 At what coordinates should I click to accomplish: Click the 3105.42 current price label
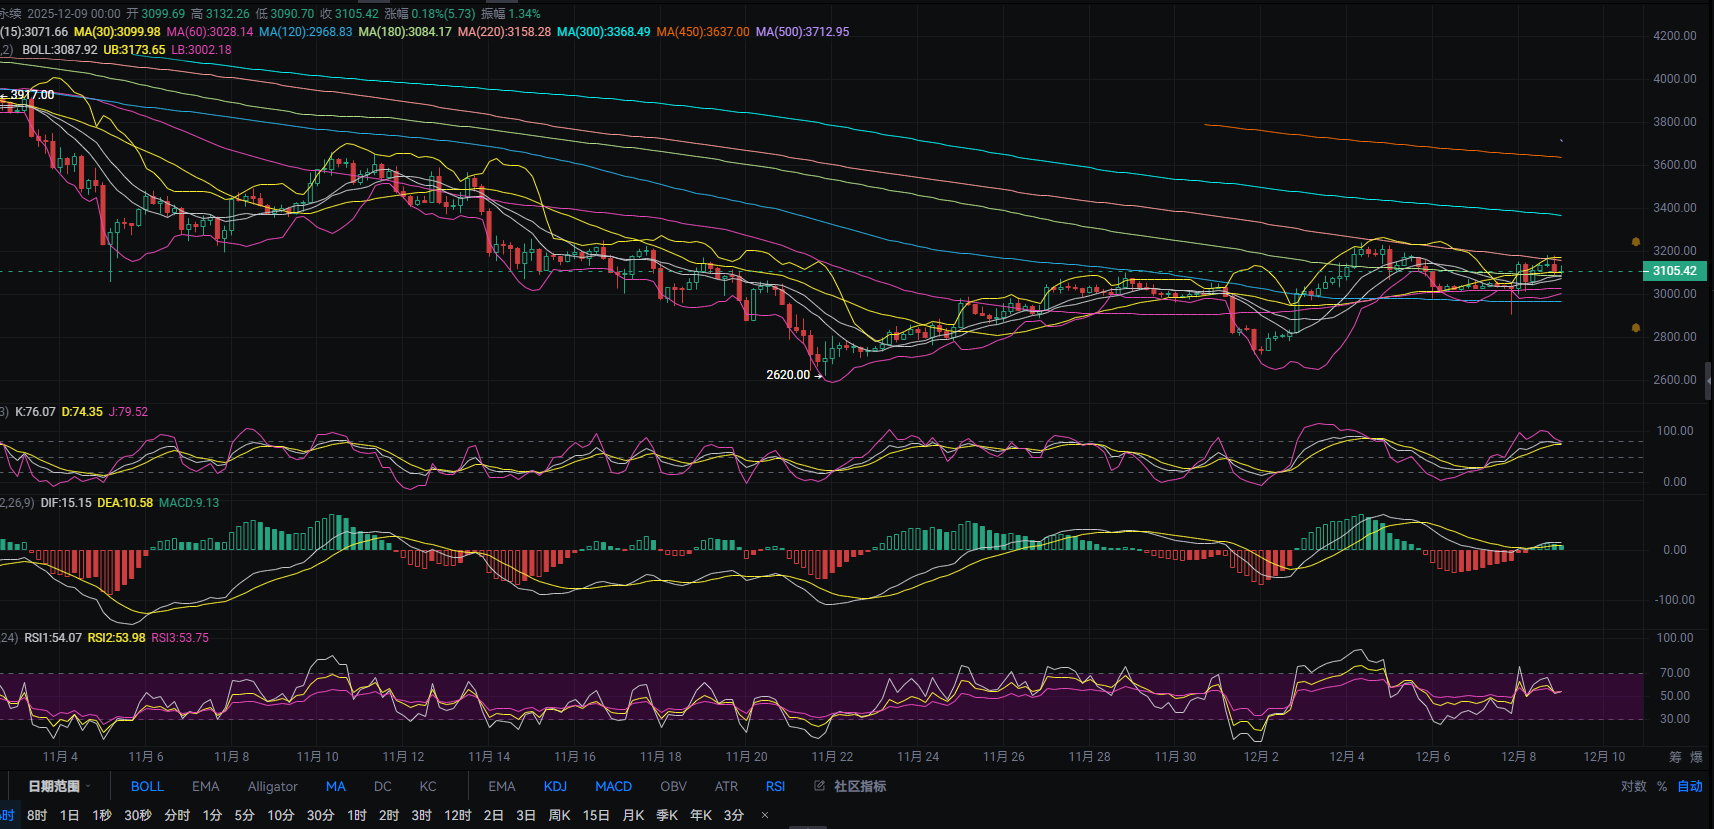[x=1674, y=271]
